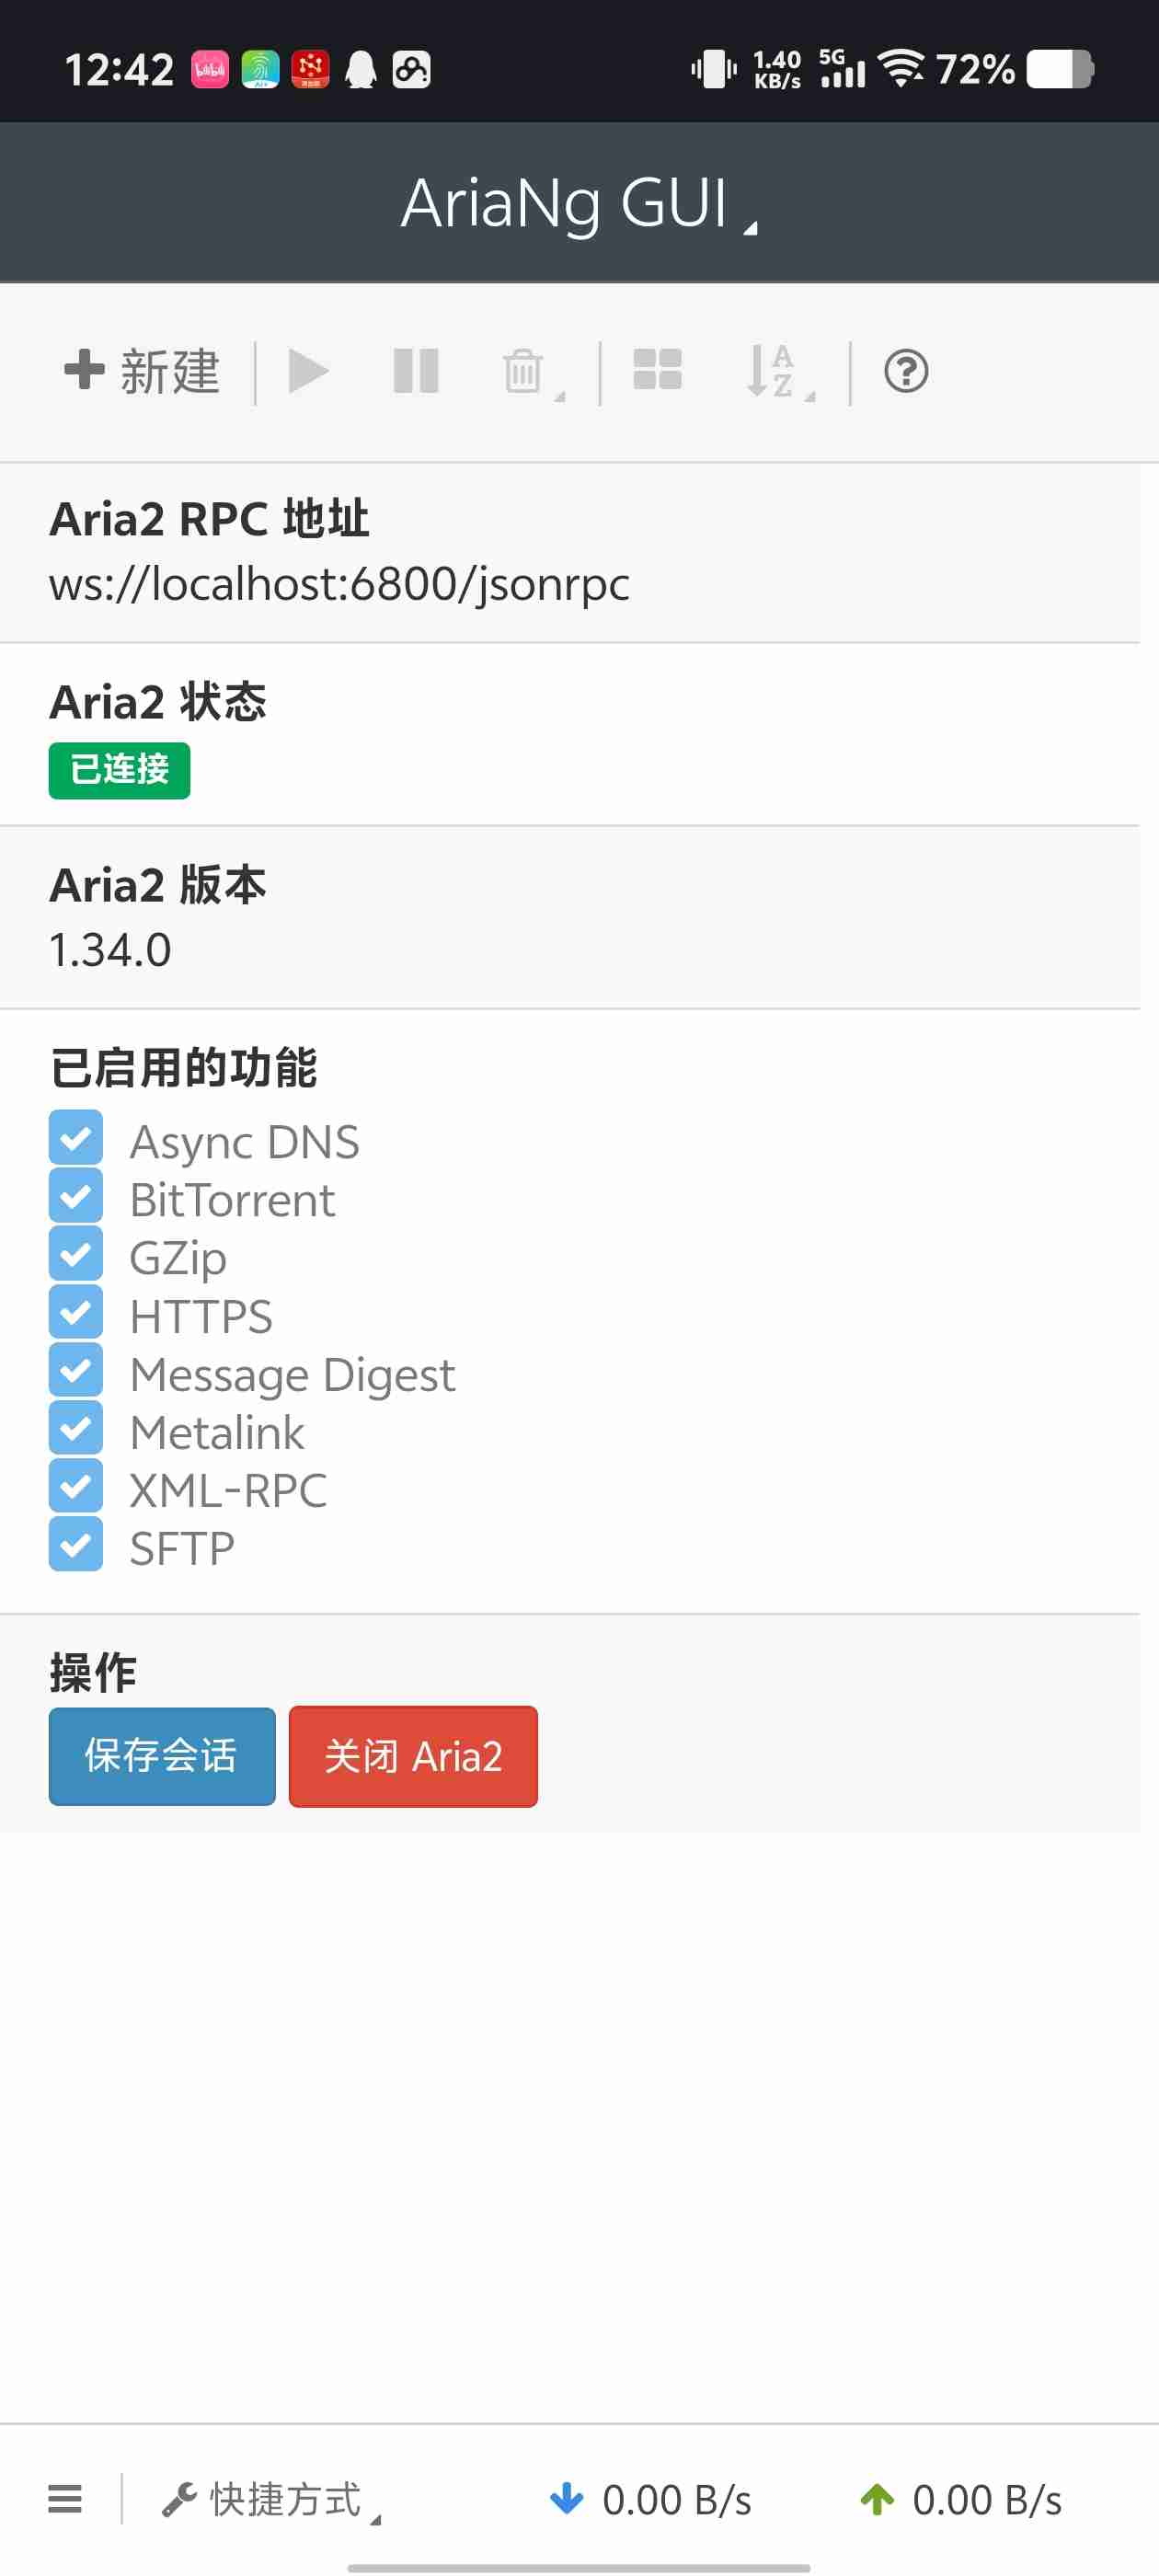The image size is (1159, 2576).
Task: Tap the upload speed indicator
Action: click(960, 2499)
